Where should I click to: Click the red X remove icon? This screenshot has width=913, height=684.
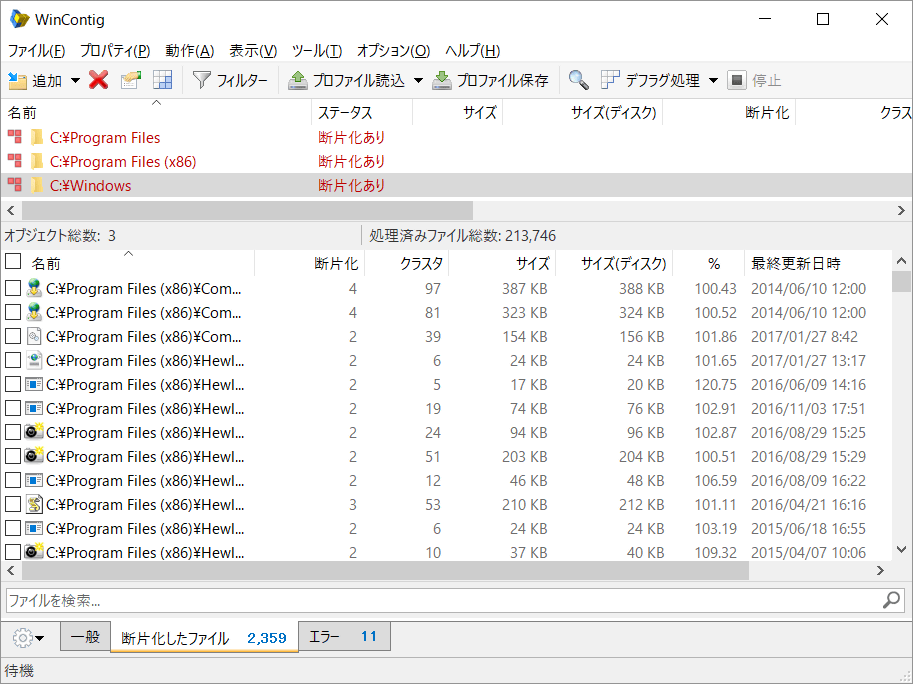[x=98, y=80]
